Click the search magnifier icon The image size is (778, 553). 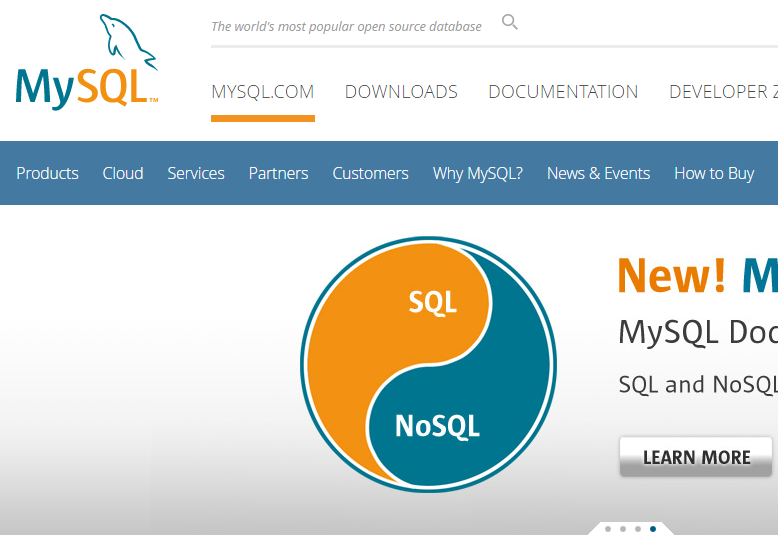[x=510, y=22]
